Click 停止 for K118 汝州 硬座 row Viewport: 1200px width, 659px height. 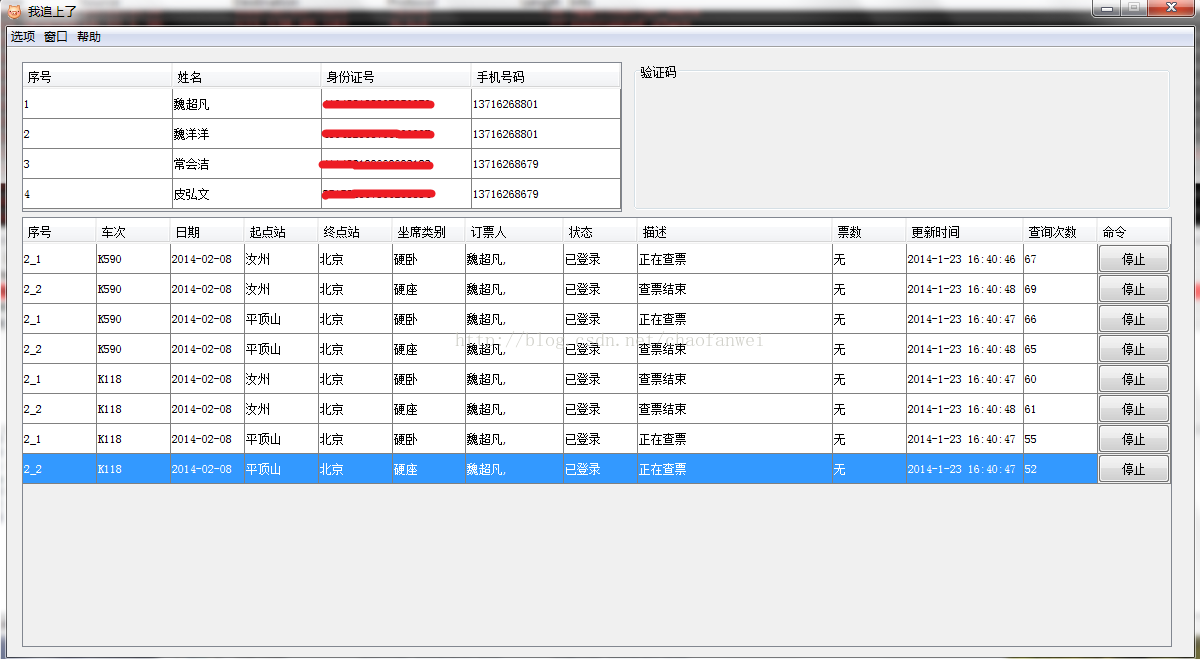(x=1133, y=409)
